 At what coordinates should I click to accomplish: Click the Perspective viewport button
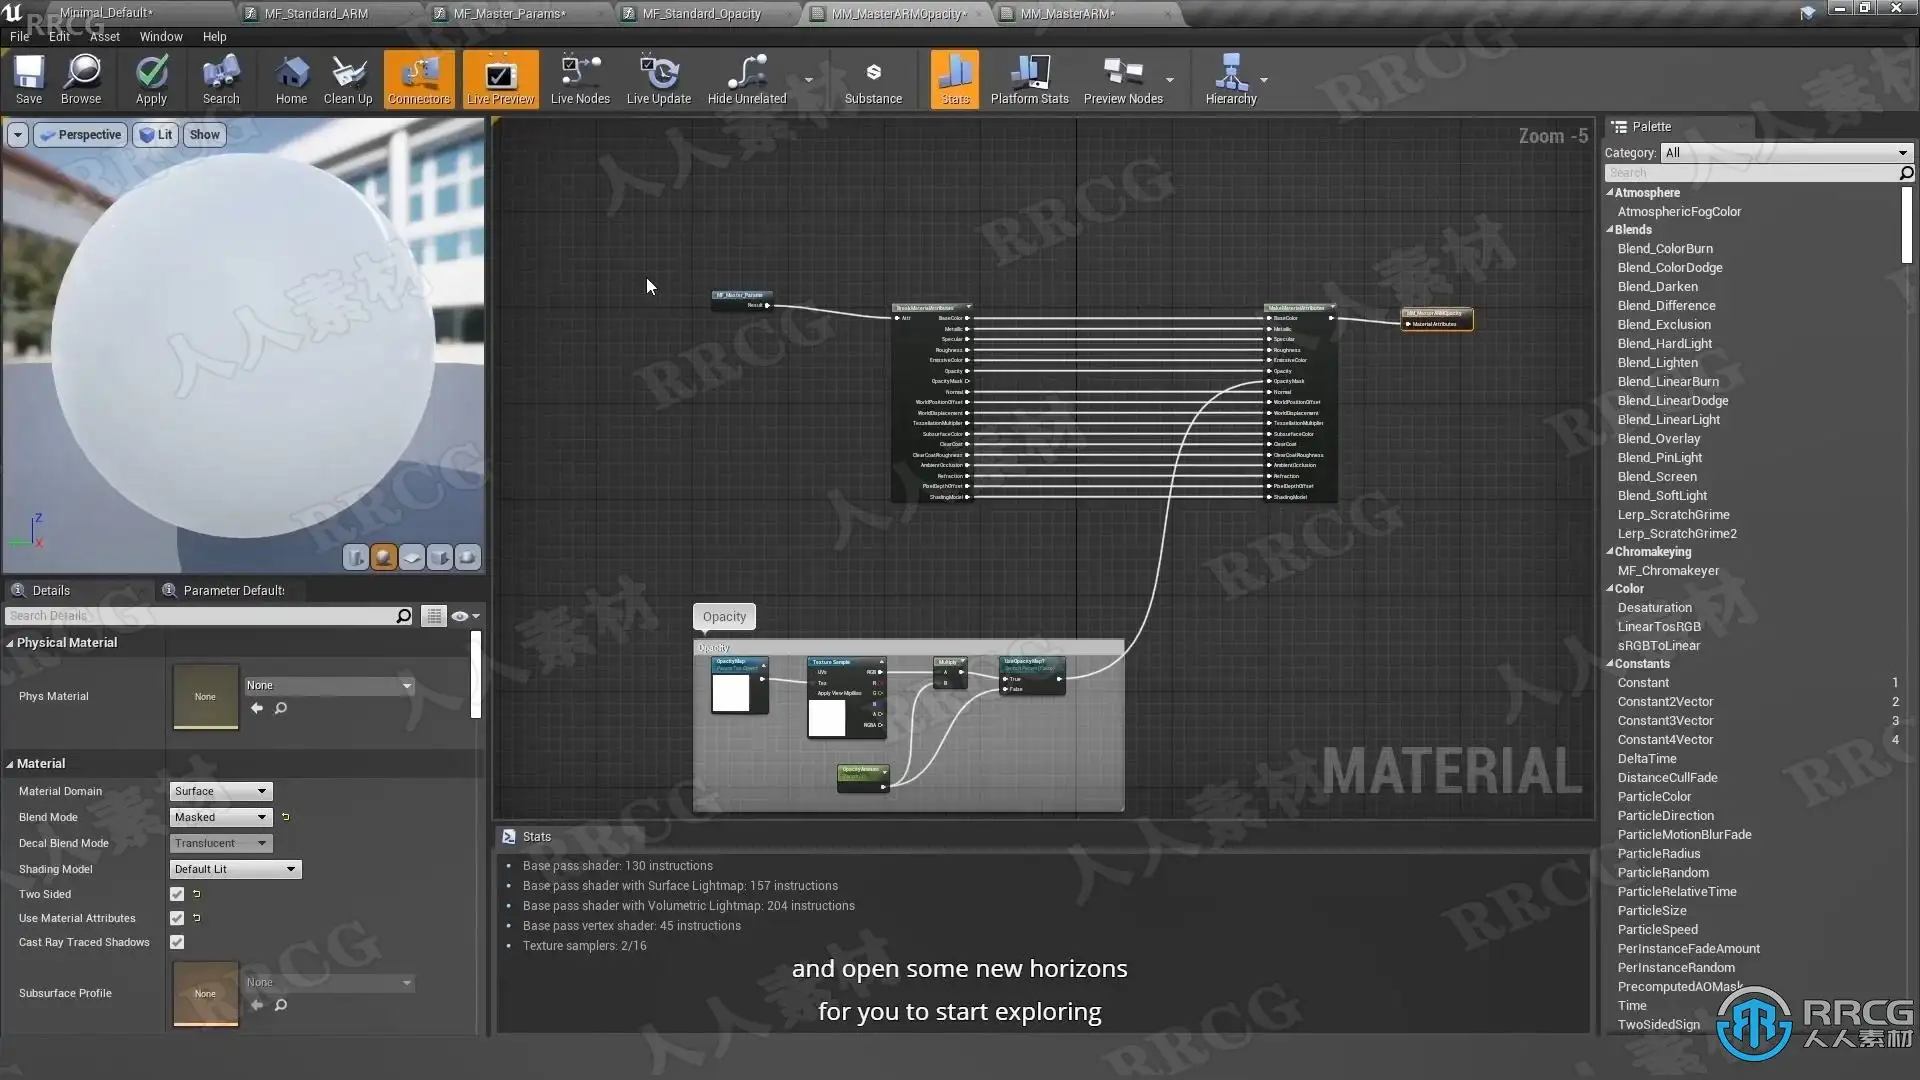80,135
